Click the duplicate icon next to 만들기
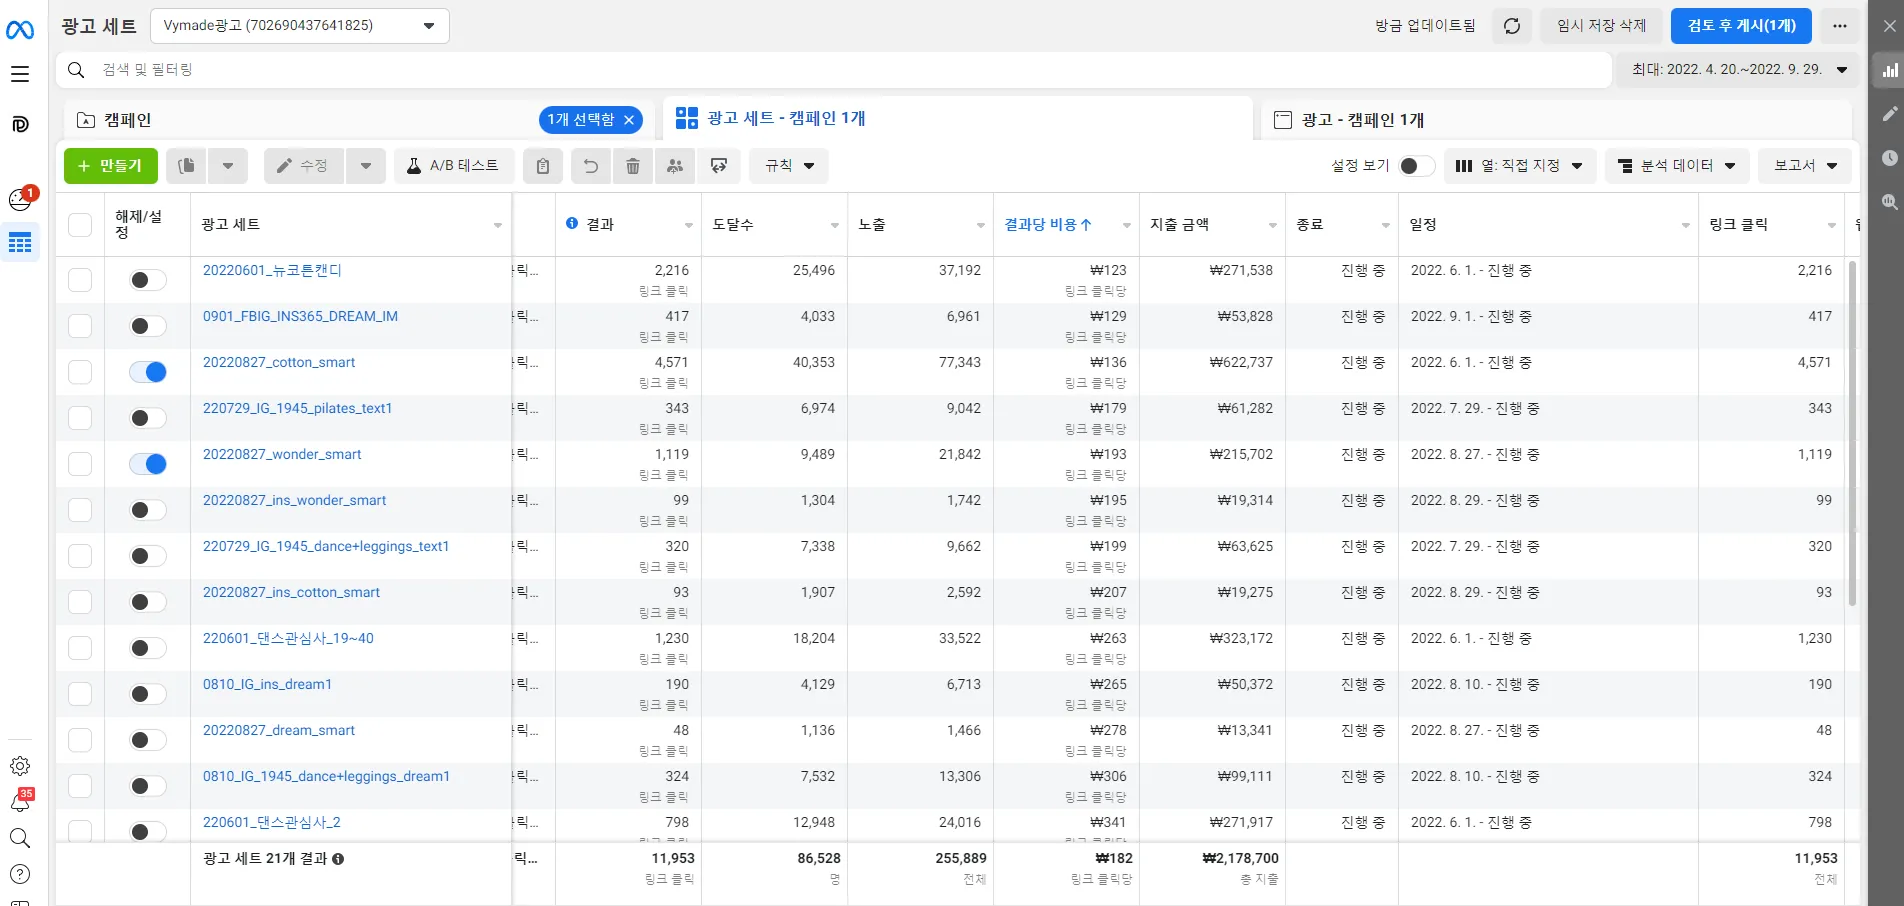1904x906 pixels. click(x=185, y=166)
